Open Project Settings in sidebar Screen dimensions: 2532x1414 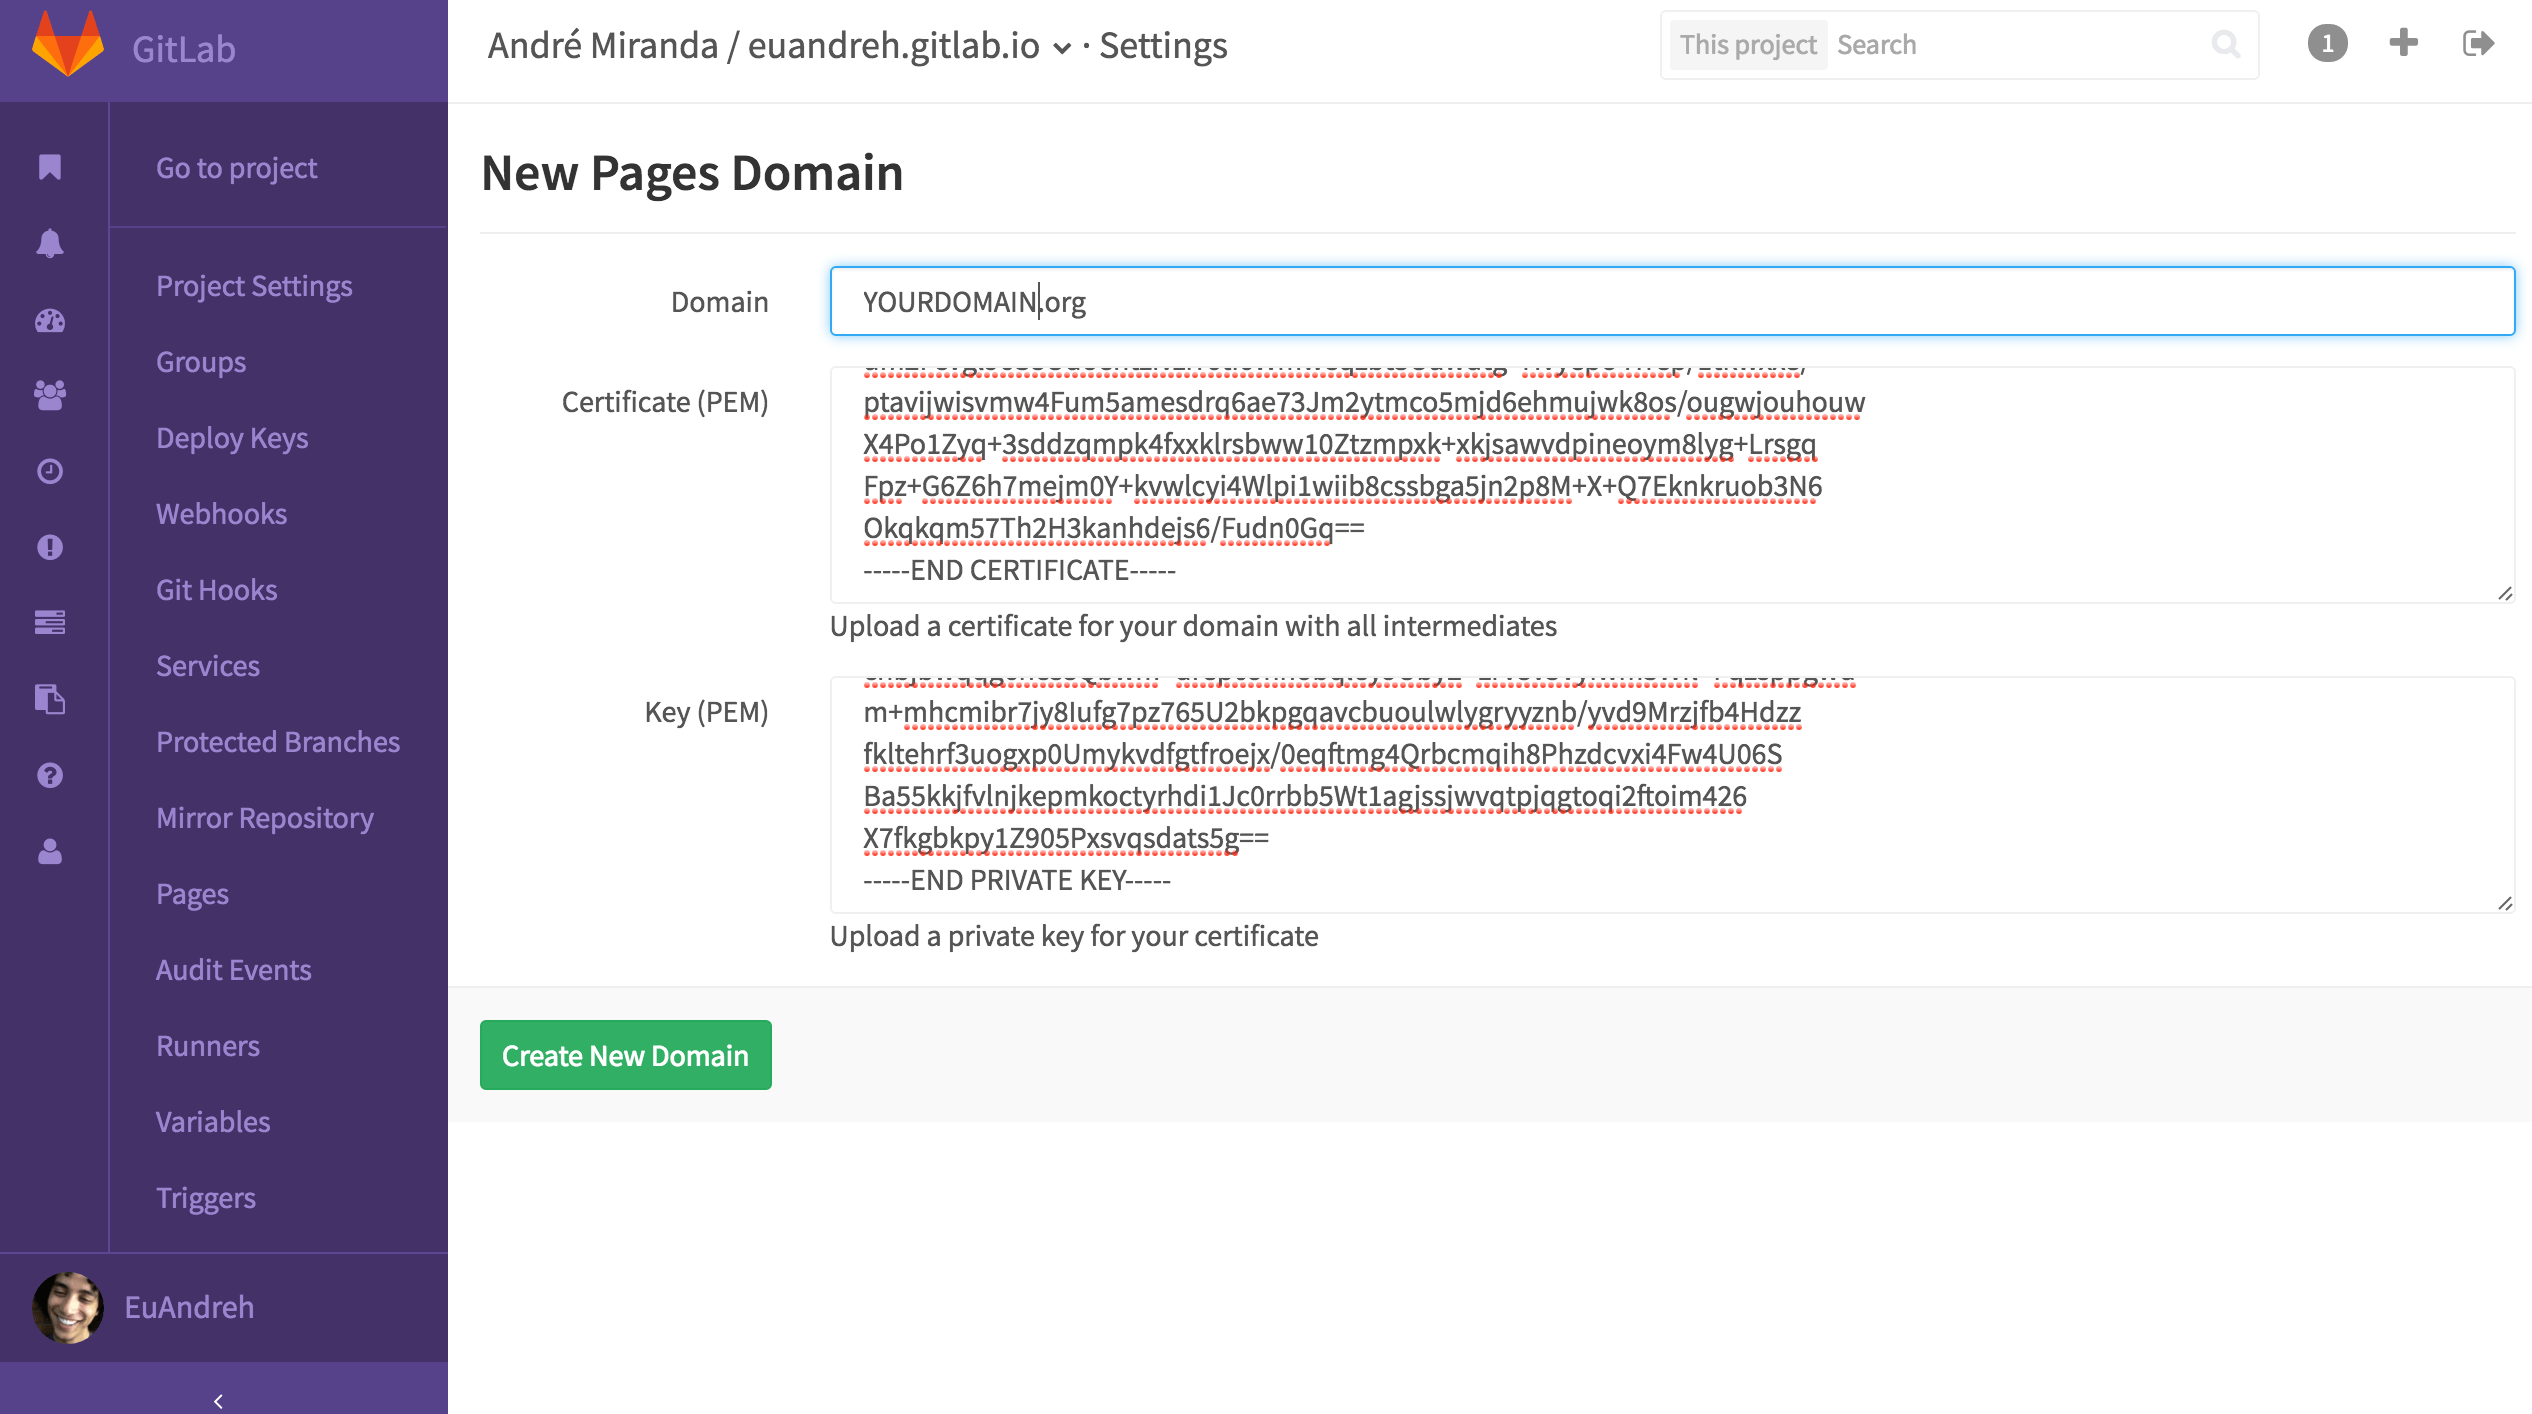tap(254, 285)
